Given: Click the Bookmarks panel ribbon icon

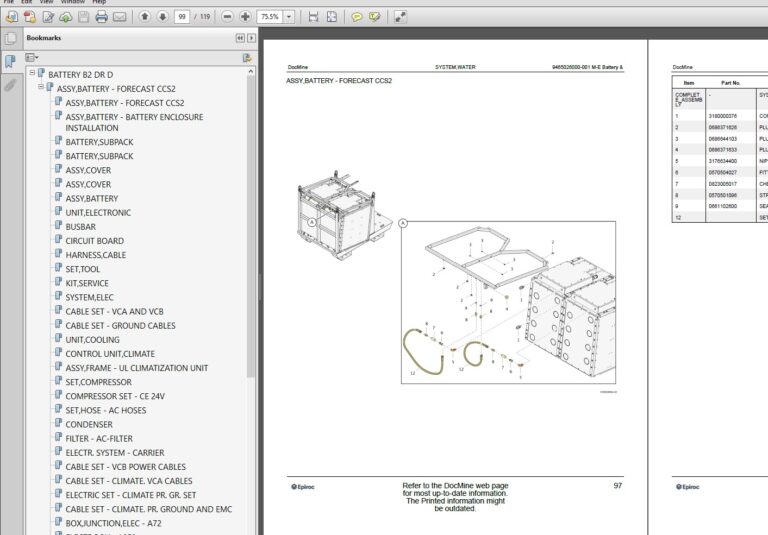Looking at the screenshot, I should [x=10, y=62].
